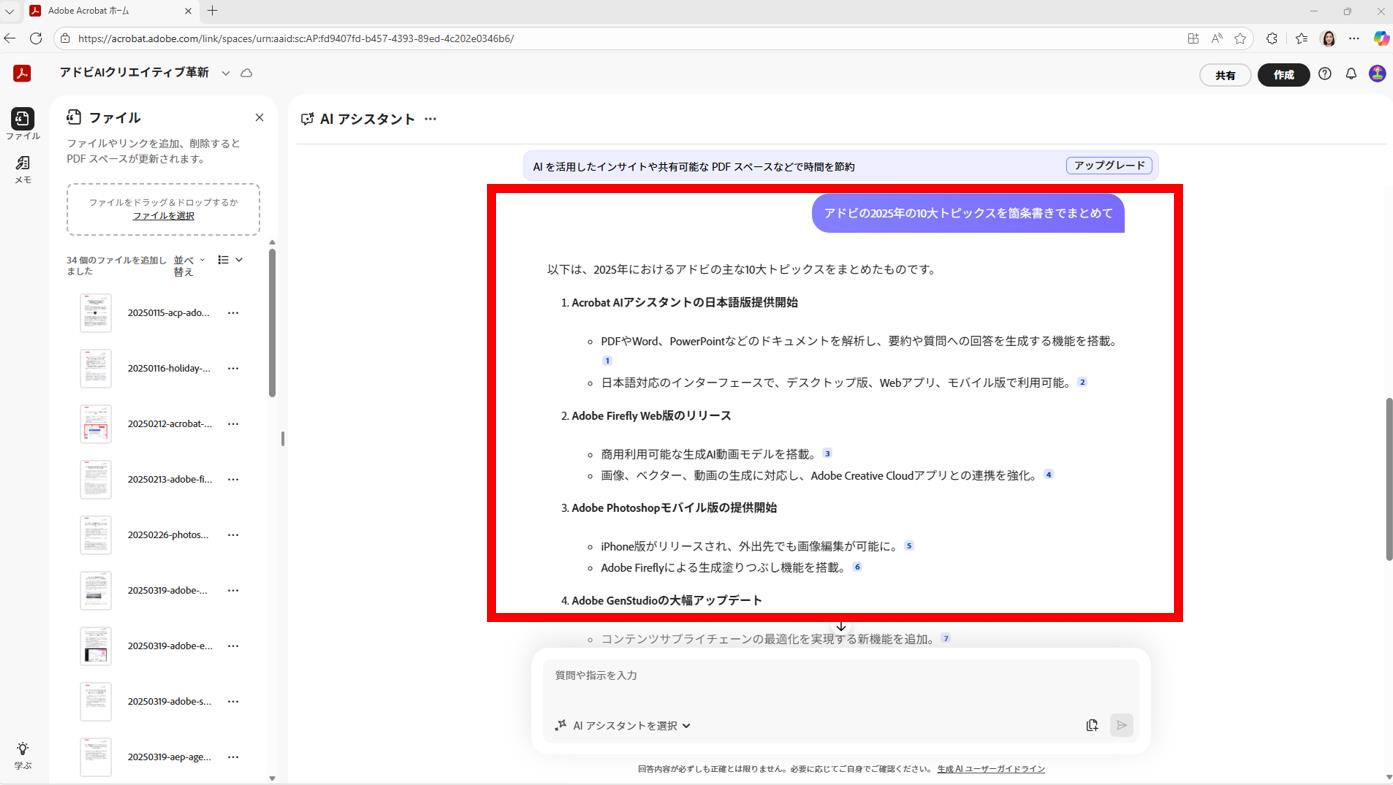Open the help question mark icon
Viewport: 1393px width, 785px height.
point(1325,74)
